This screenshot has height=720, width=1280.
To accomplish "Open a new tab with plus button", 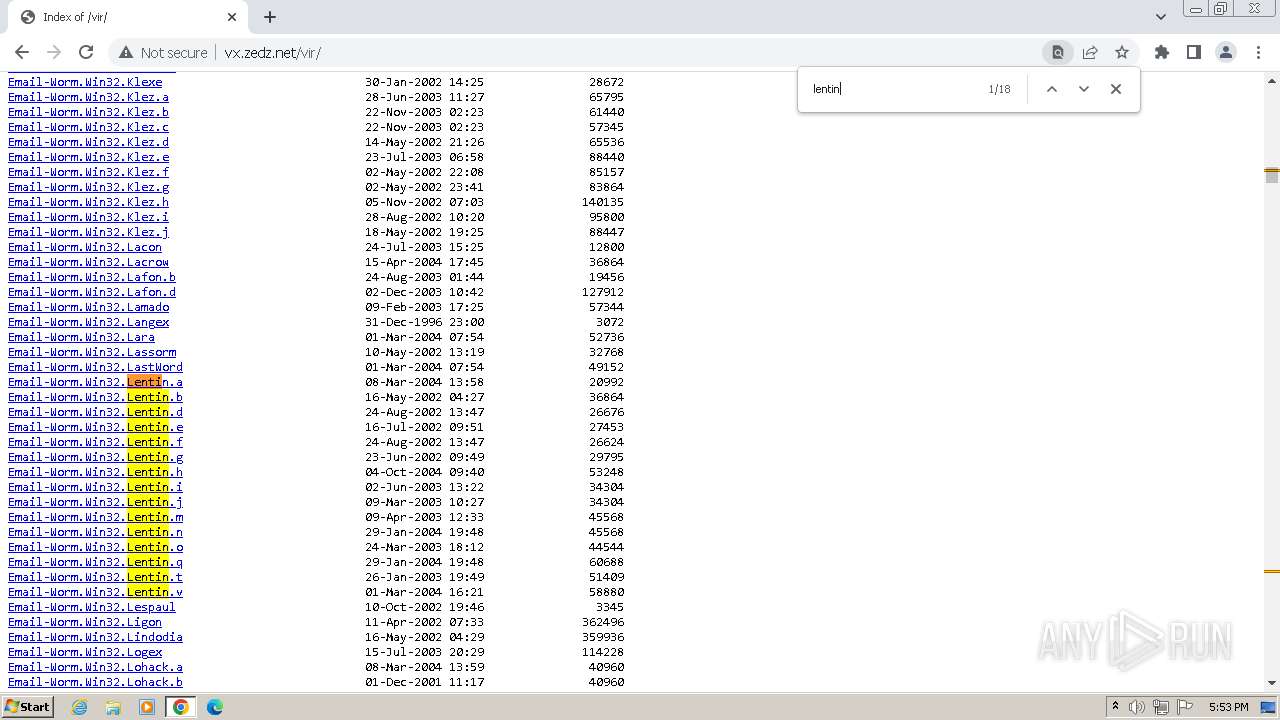I will pyautogui.click(x=270, y=17).
